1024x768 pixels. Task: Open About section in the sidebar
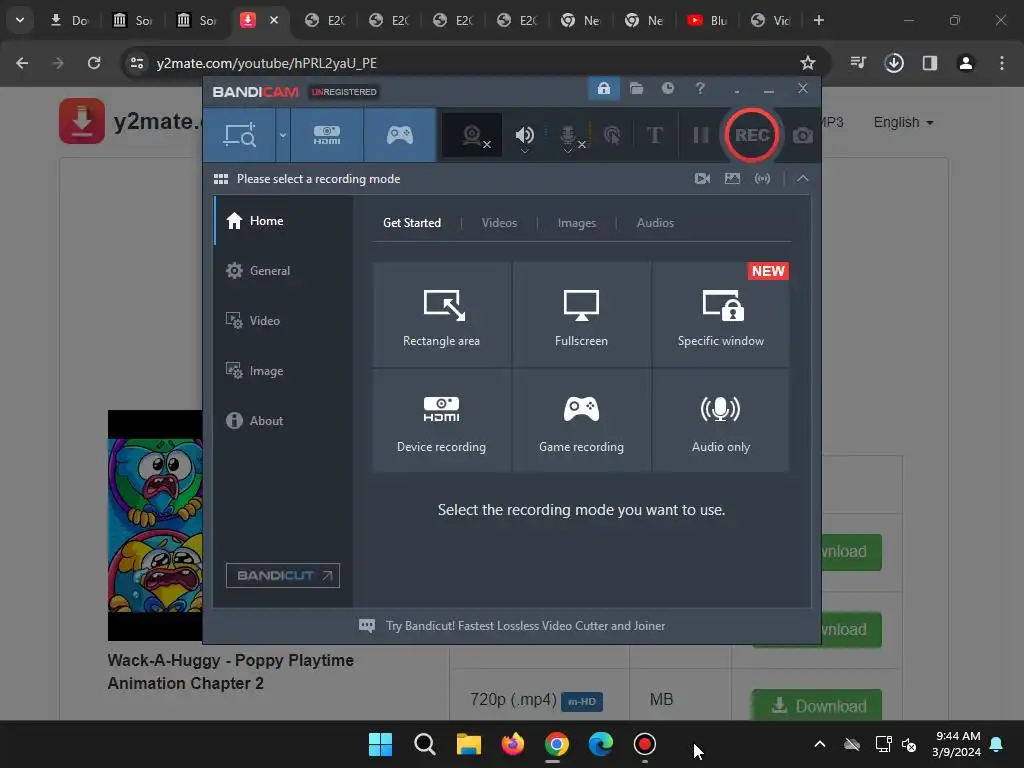pos(283,421)
